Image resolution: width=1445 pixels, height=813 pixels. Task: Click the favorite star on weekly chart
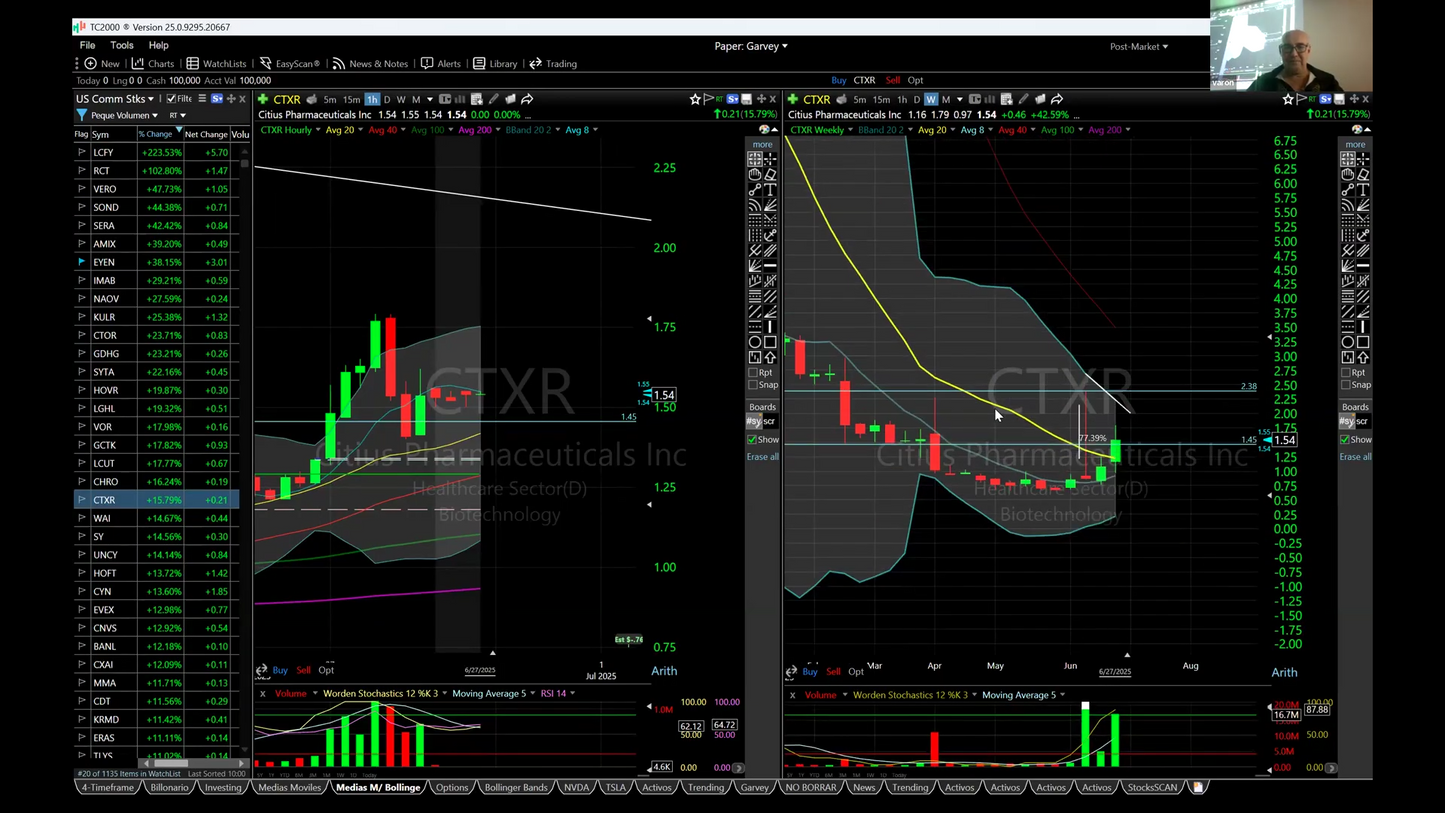click(1288, 99)
